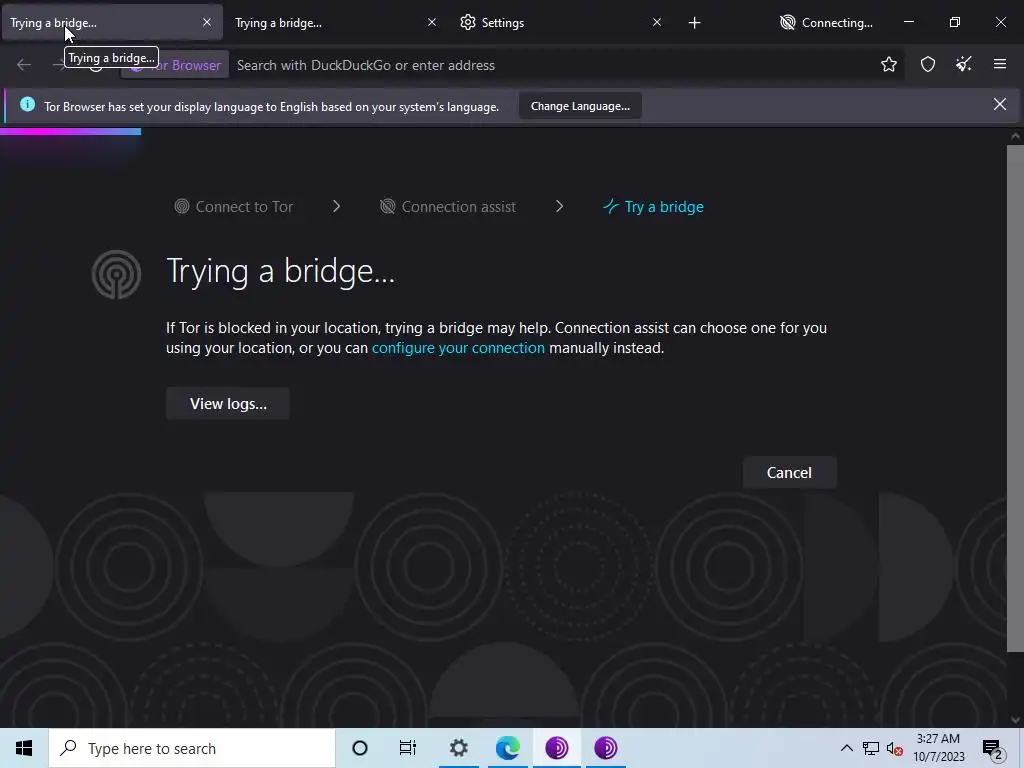Click the page vertical scrollbar thumb
The image size is (1024, 768).
tap(1015, 398)
